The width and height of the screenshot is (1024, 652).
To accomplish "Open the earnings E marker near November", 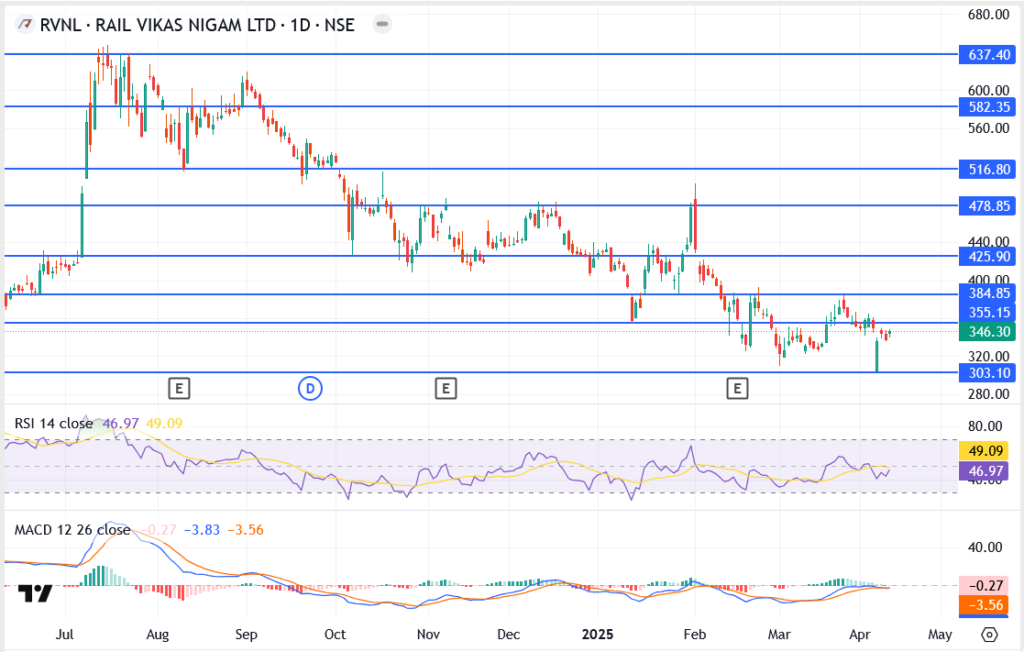I will pyautogui.click(x=445, y=387).
